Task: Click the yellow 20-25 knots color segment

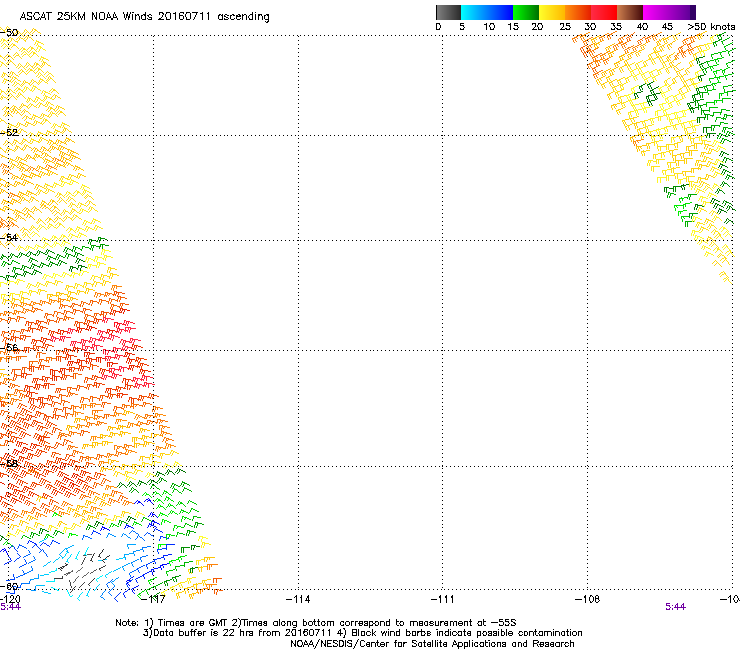Action: coord(552,12)
